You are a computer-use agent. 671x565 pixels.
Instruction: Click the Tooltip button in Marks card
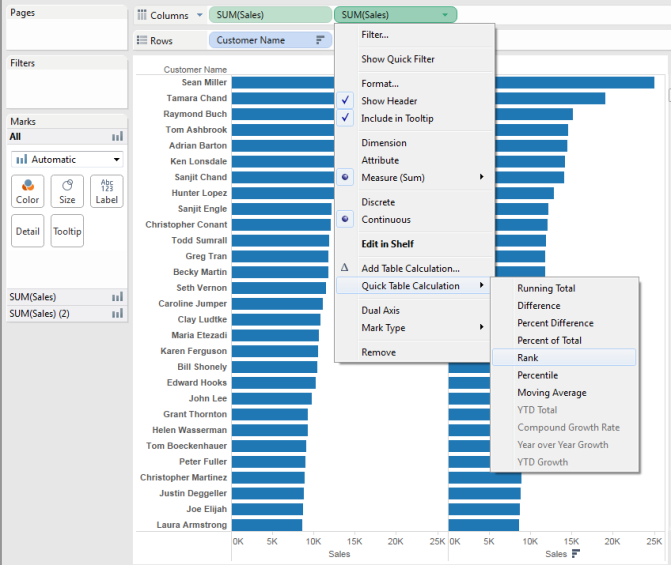pos(67,231)
